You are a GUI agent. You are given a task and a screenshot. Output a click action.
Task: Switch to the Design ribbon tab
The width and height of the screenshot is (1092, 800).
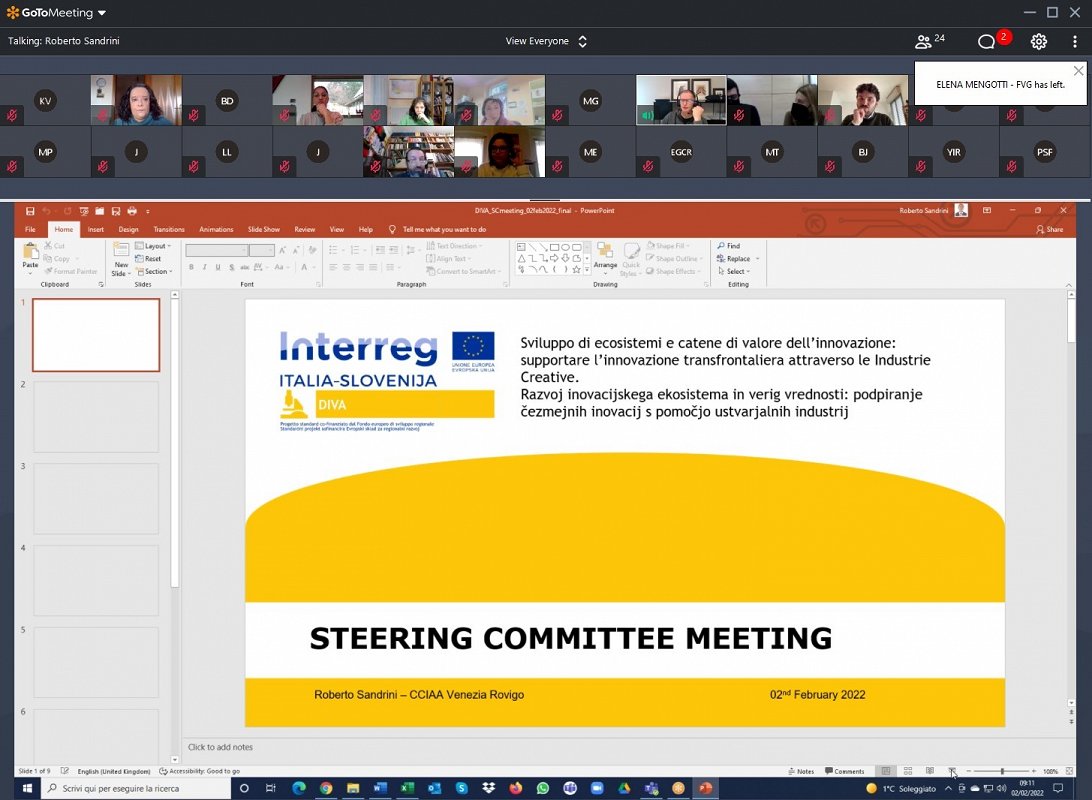(x=128, y=229)
